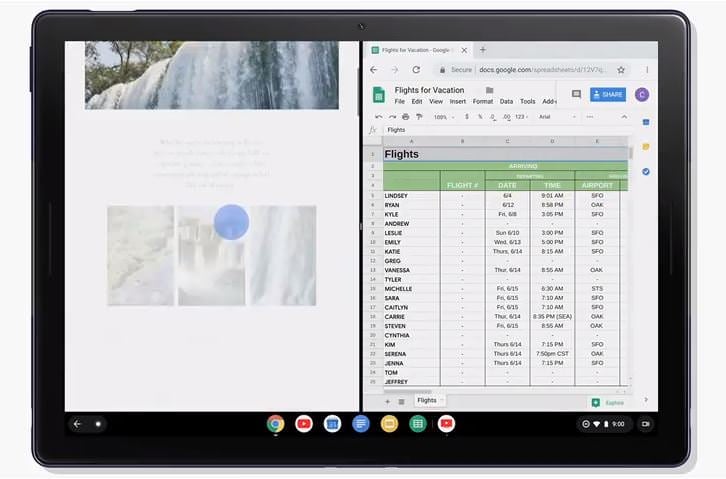Select column A header
Image resolution: width=726 pixels, height=479 pixels.
(x=411, y=141)
